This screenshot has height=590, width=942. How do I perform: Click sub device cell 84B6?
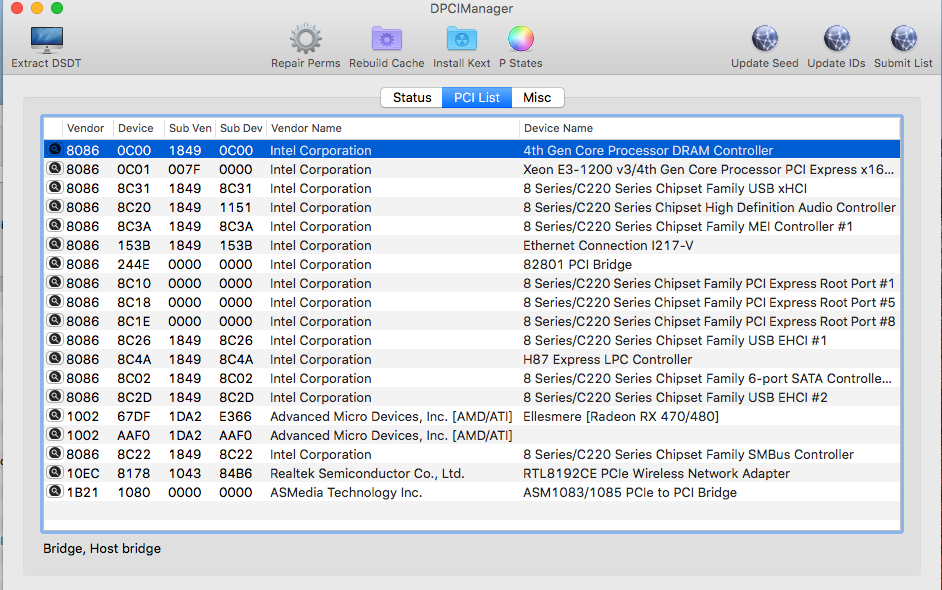point(236,473)
